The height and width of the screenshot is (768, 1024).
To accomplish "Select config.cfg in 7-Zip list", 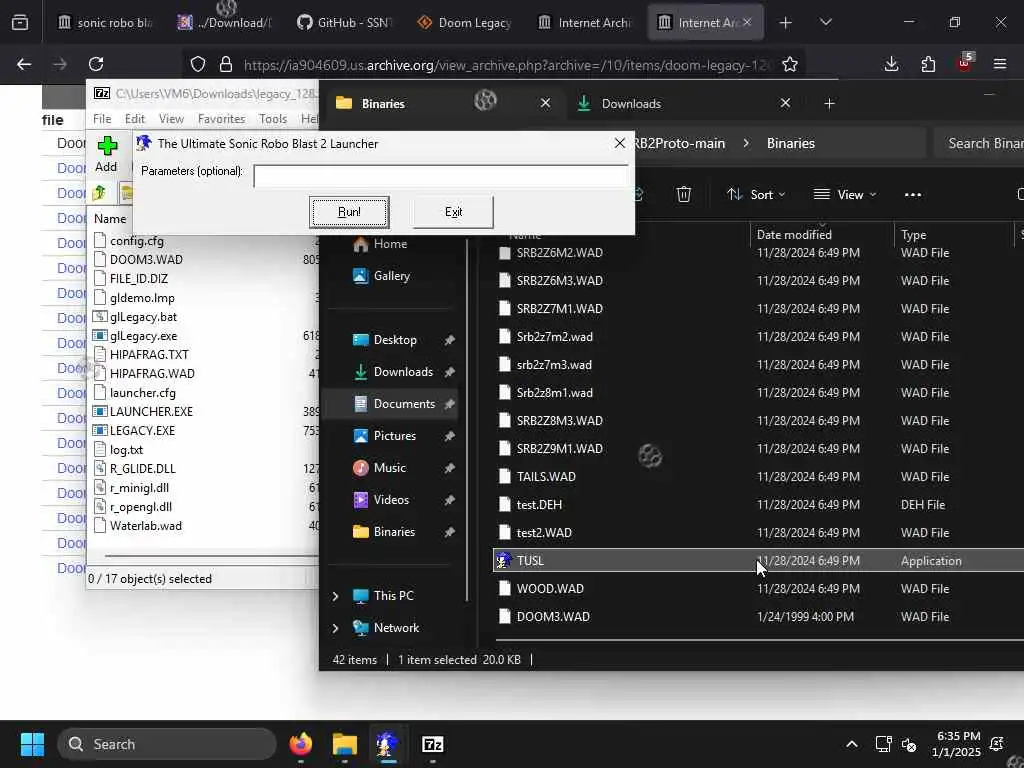I will (136, 241).
